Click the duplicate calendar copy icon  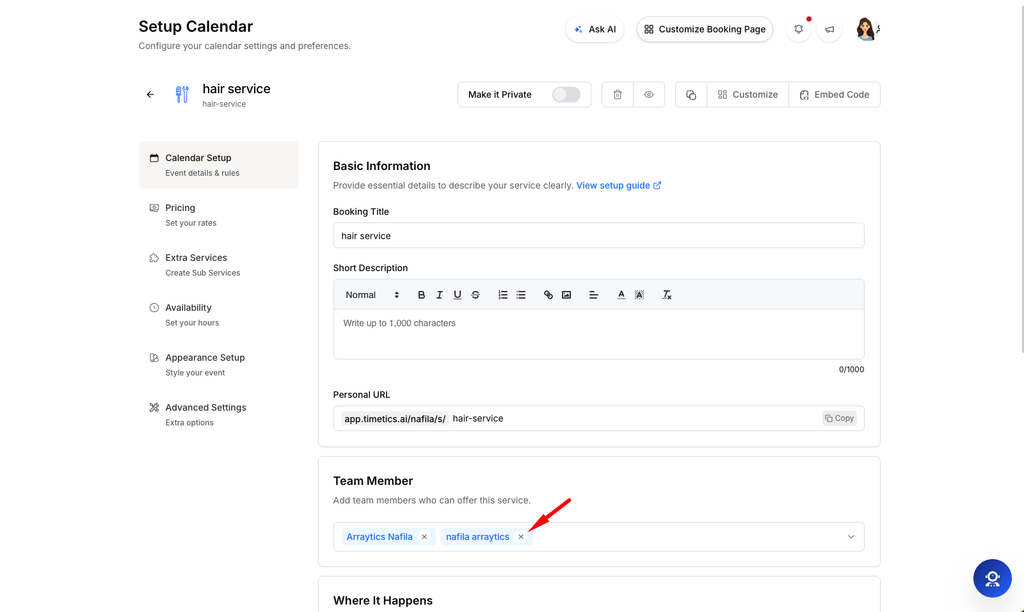[x=691, y=95]
